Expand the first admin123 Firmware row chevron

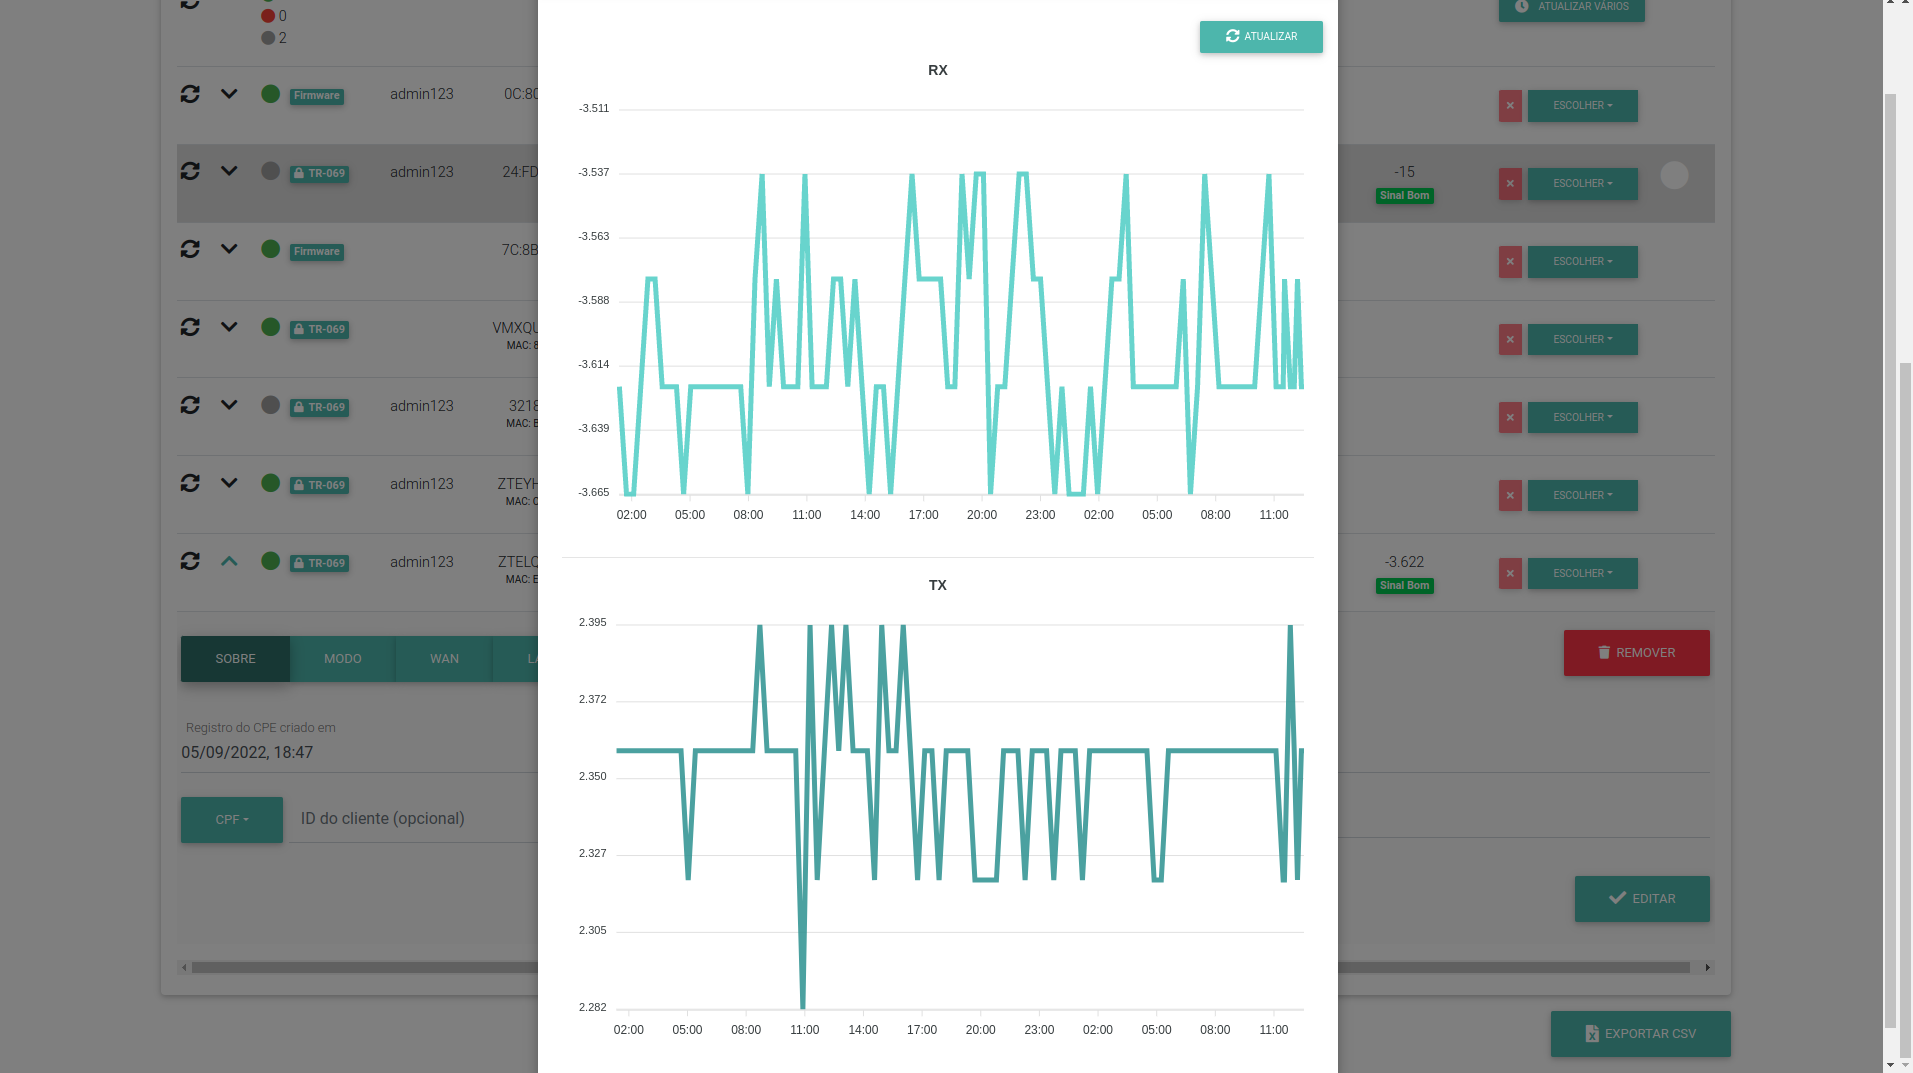tap(229, 94)
